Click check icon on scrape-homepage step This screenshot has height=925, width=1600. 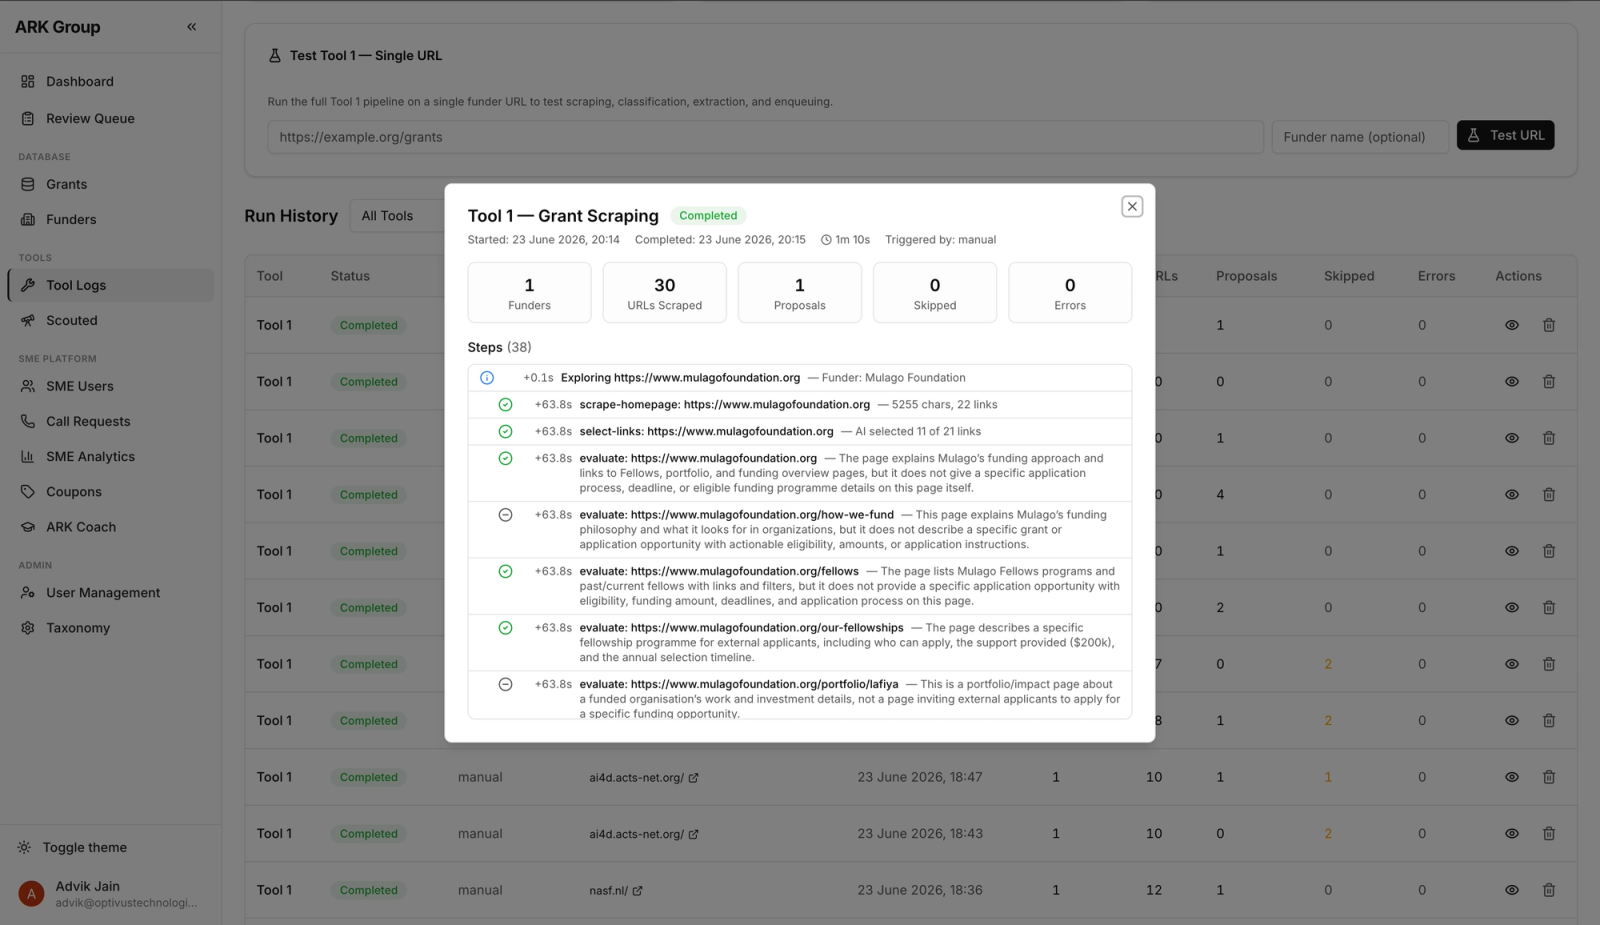(x=505, y=405)
